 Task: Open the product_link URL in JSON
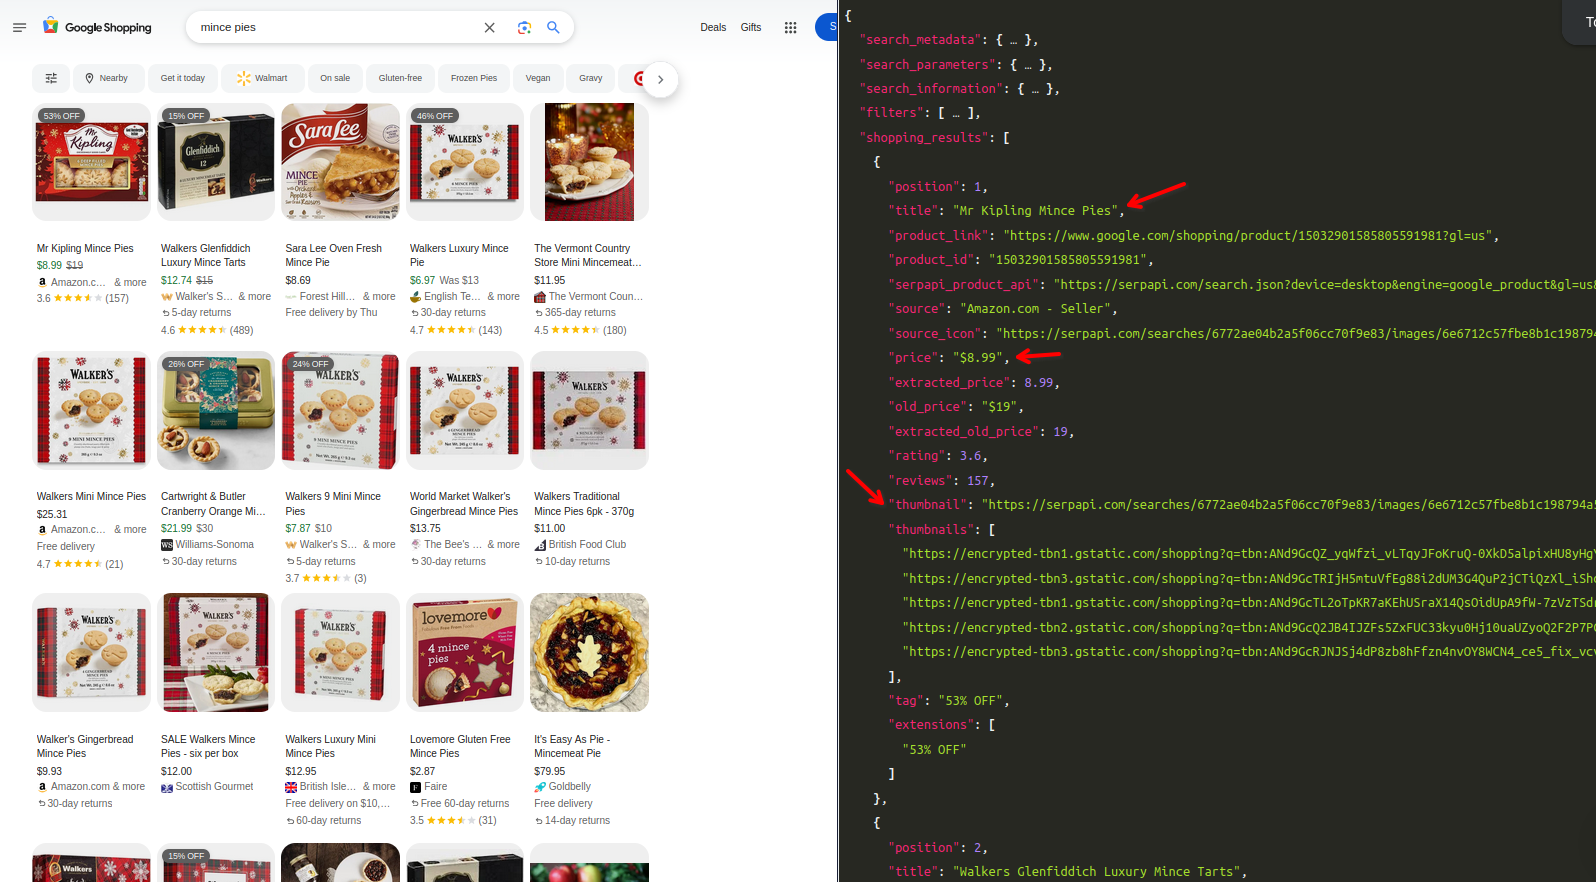click(x=1250, y=236)
